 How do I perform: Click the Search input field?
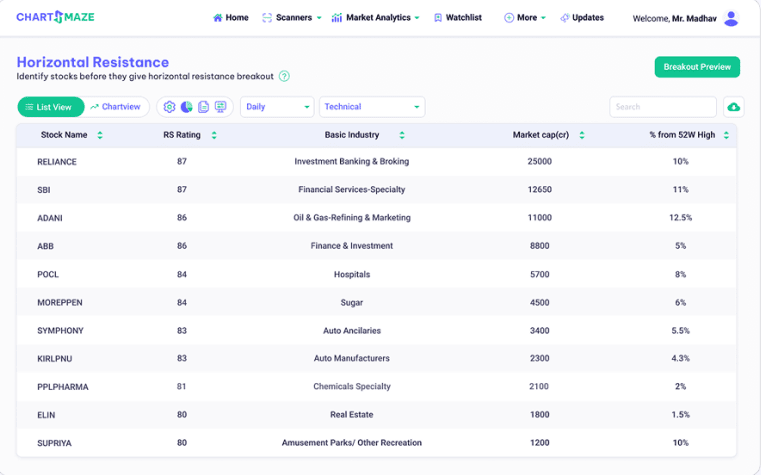point(663,107)
